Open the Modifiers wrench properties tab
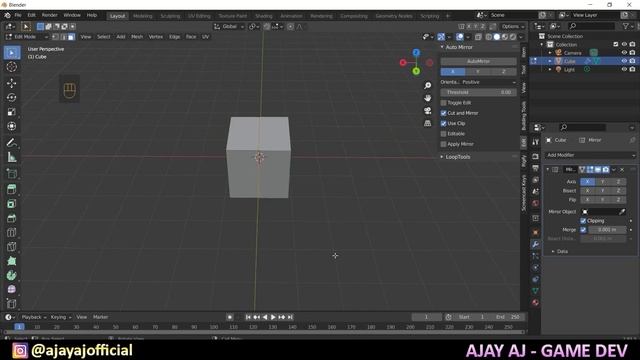This screenshot has width=640, height=360. (x=535, y=244)
